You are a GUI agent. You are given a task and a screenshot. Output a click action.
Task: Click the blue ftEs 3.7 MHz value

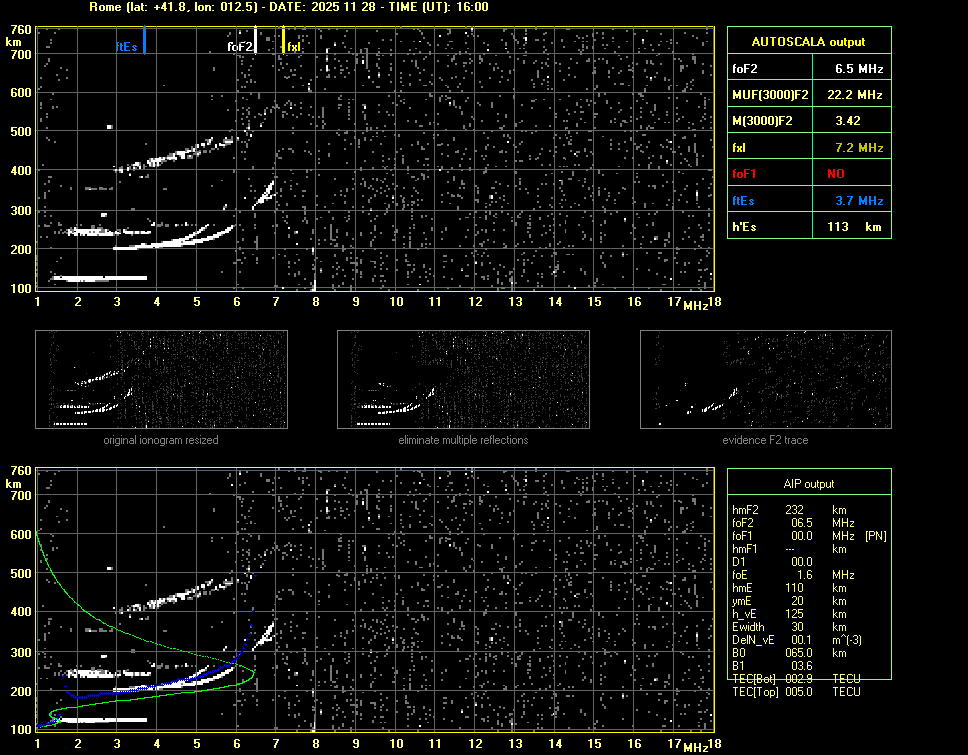point(859,201)
